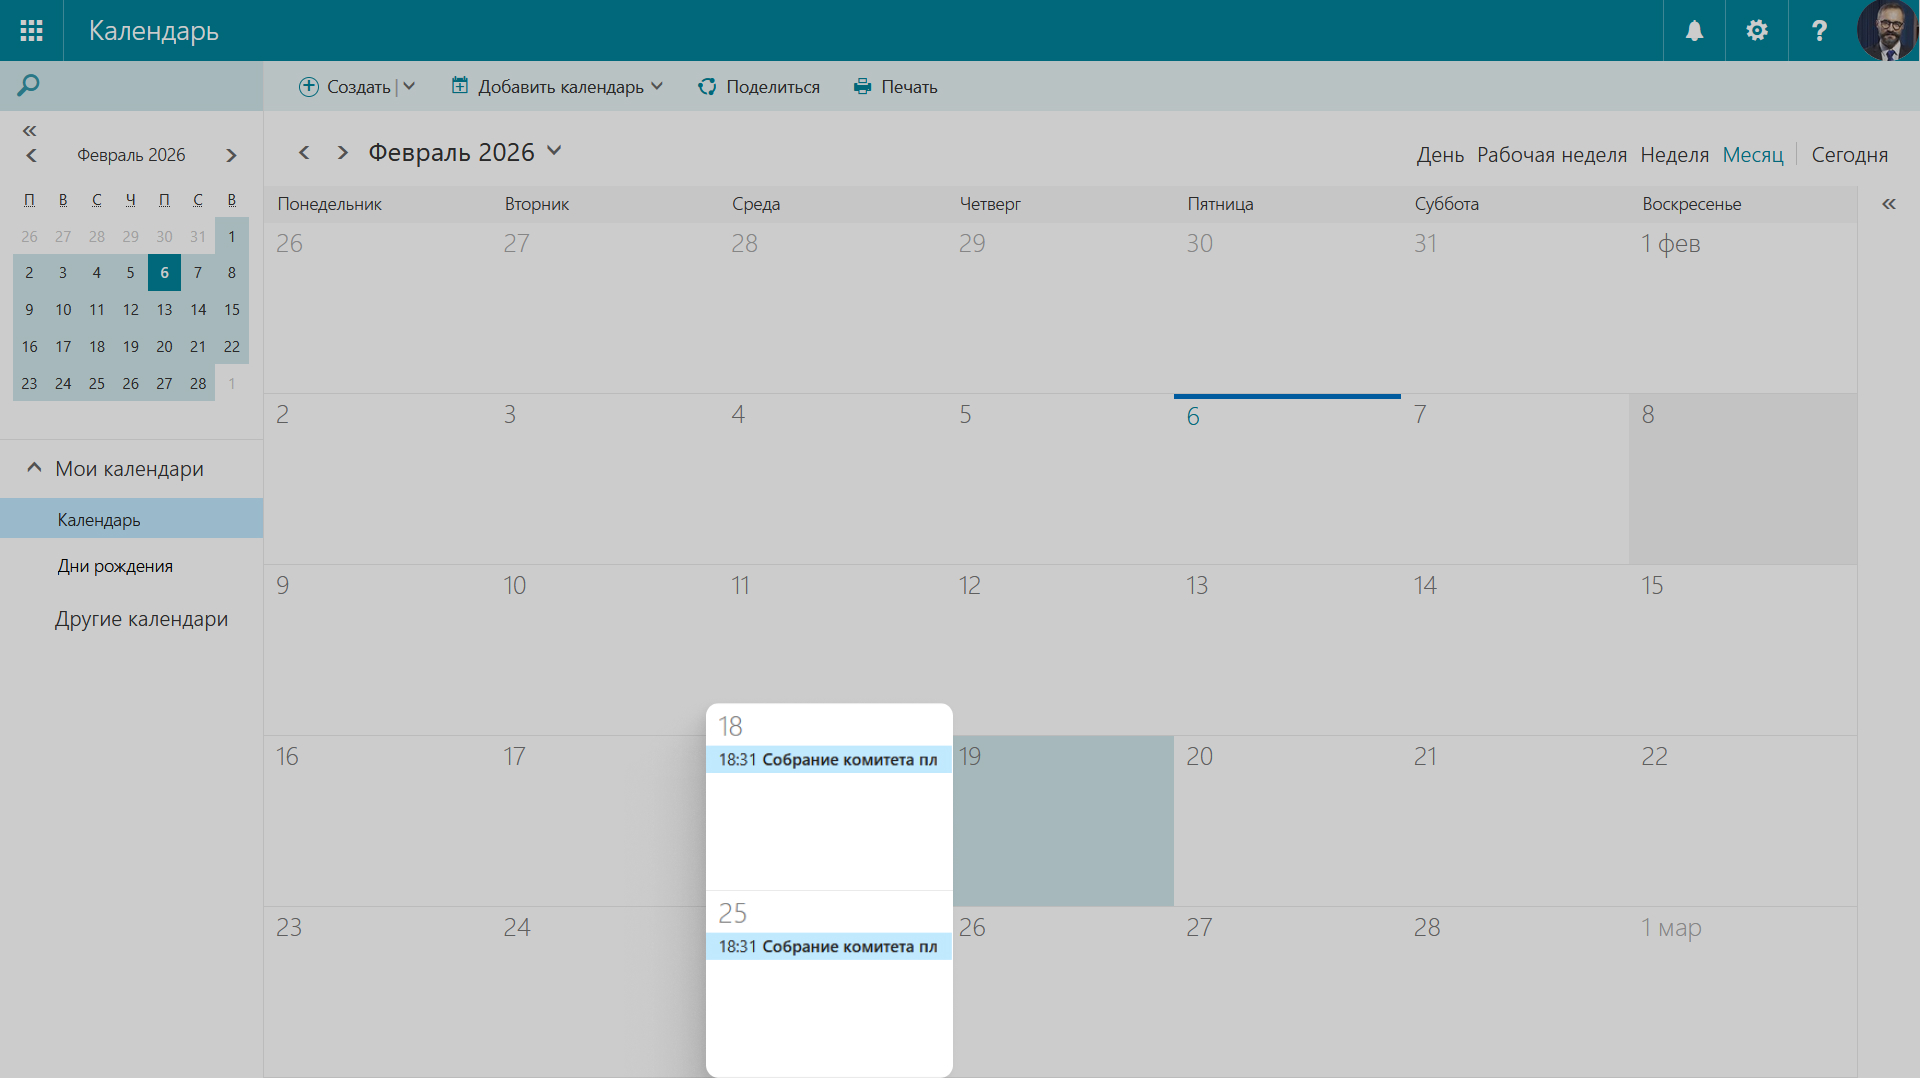Click the help question mark icon

1819,30
